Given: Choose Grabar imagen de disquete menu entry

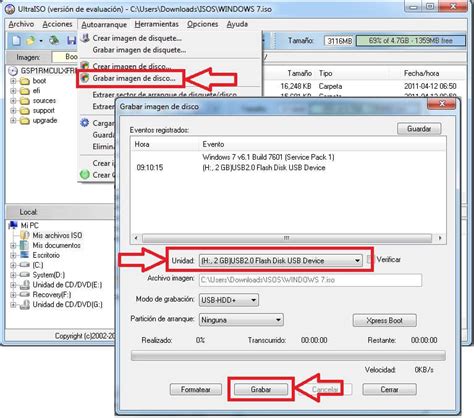Looking at the screenshot, I should tap(139, 50).
